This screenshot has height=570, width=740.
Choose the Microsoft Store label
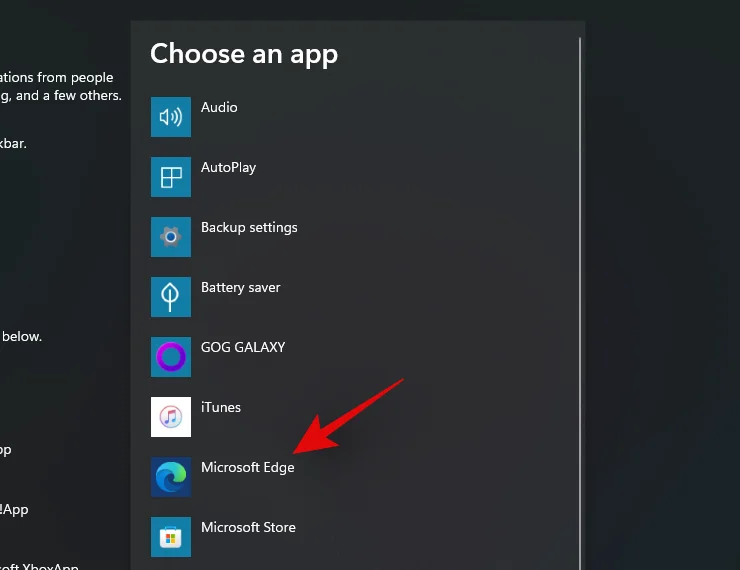click(248, 527)
